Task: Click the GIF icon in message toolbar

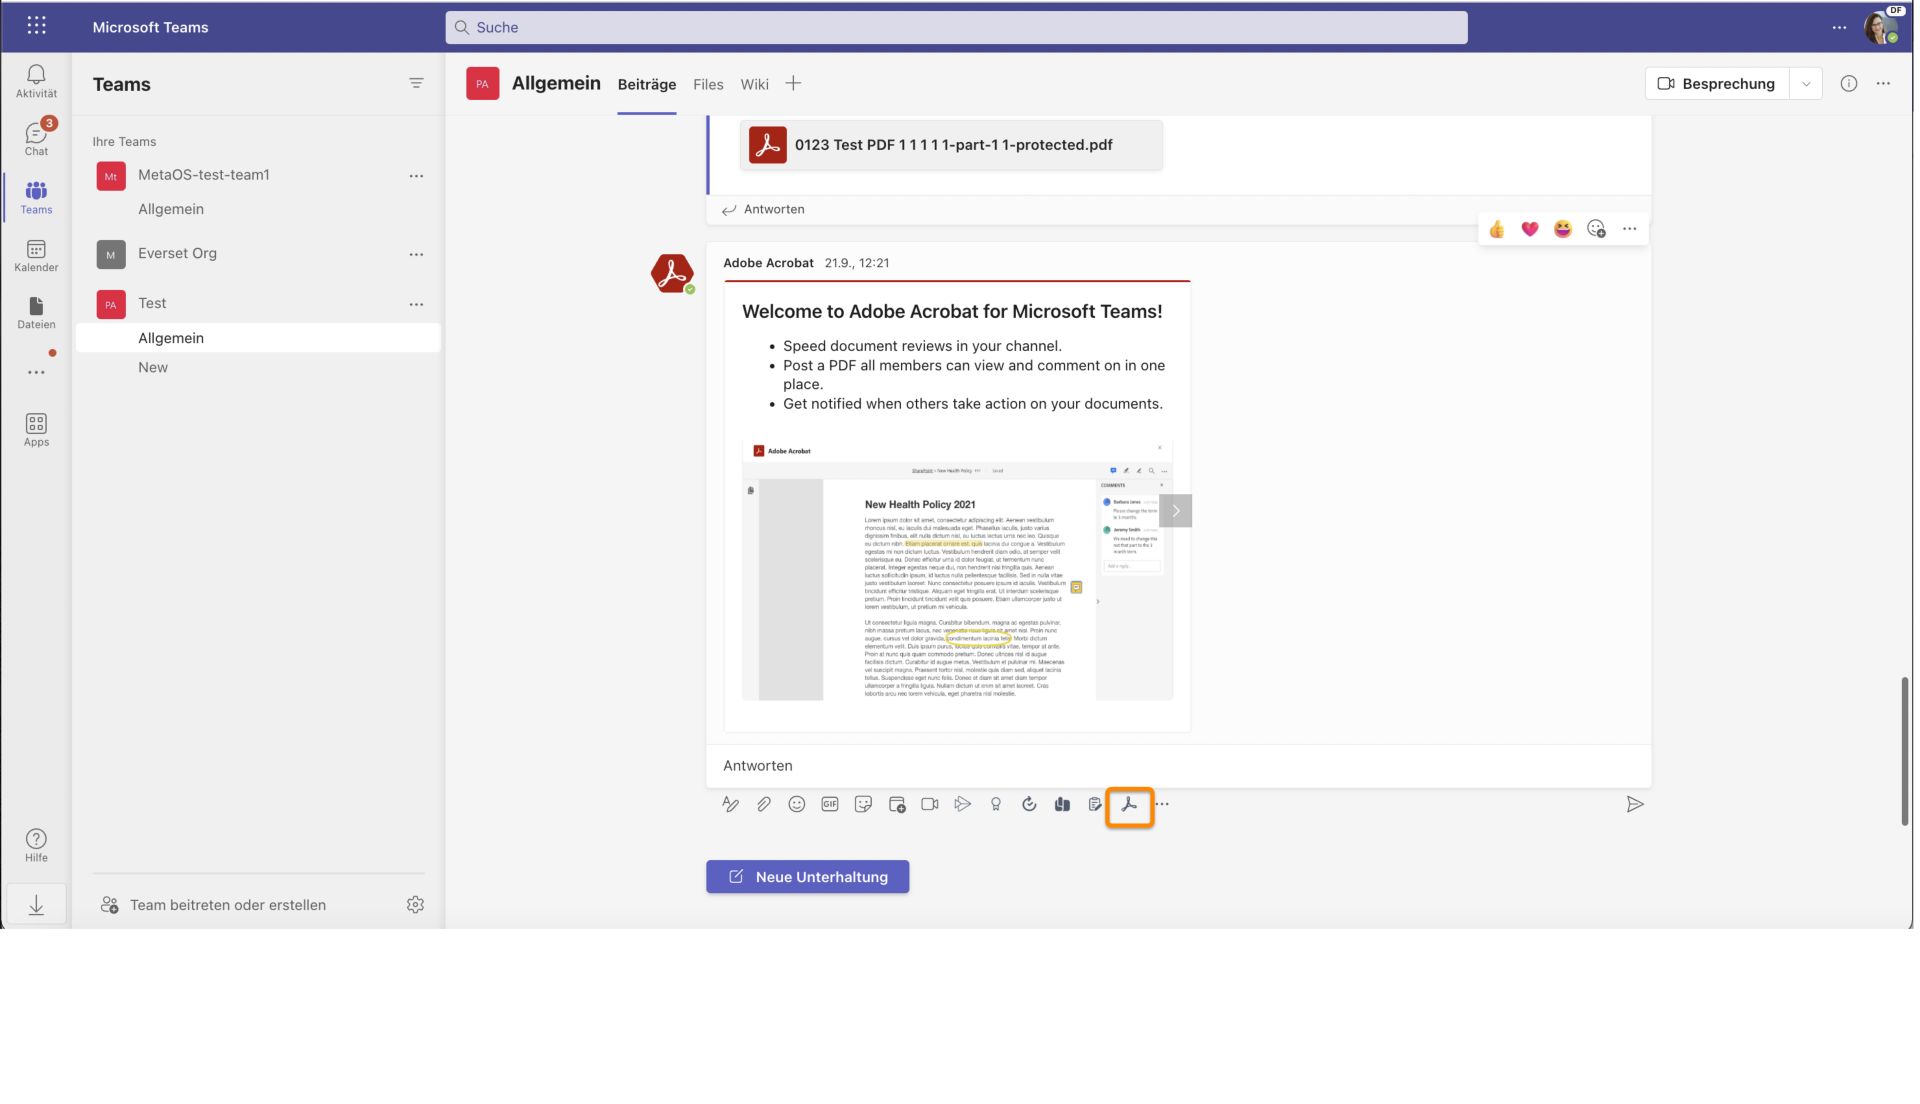Action: coord(829,805)
